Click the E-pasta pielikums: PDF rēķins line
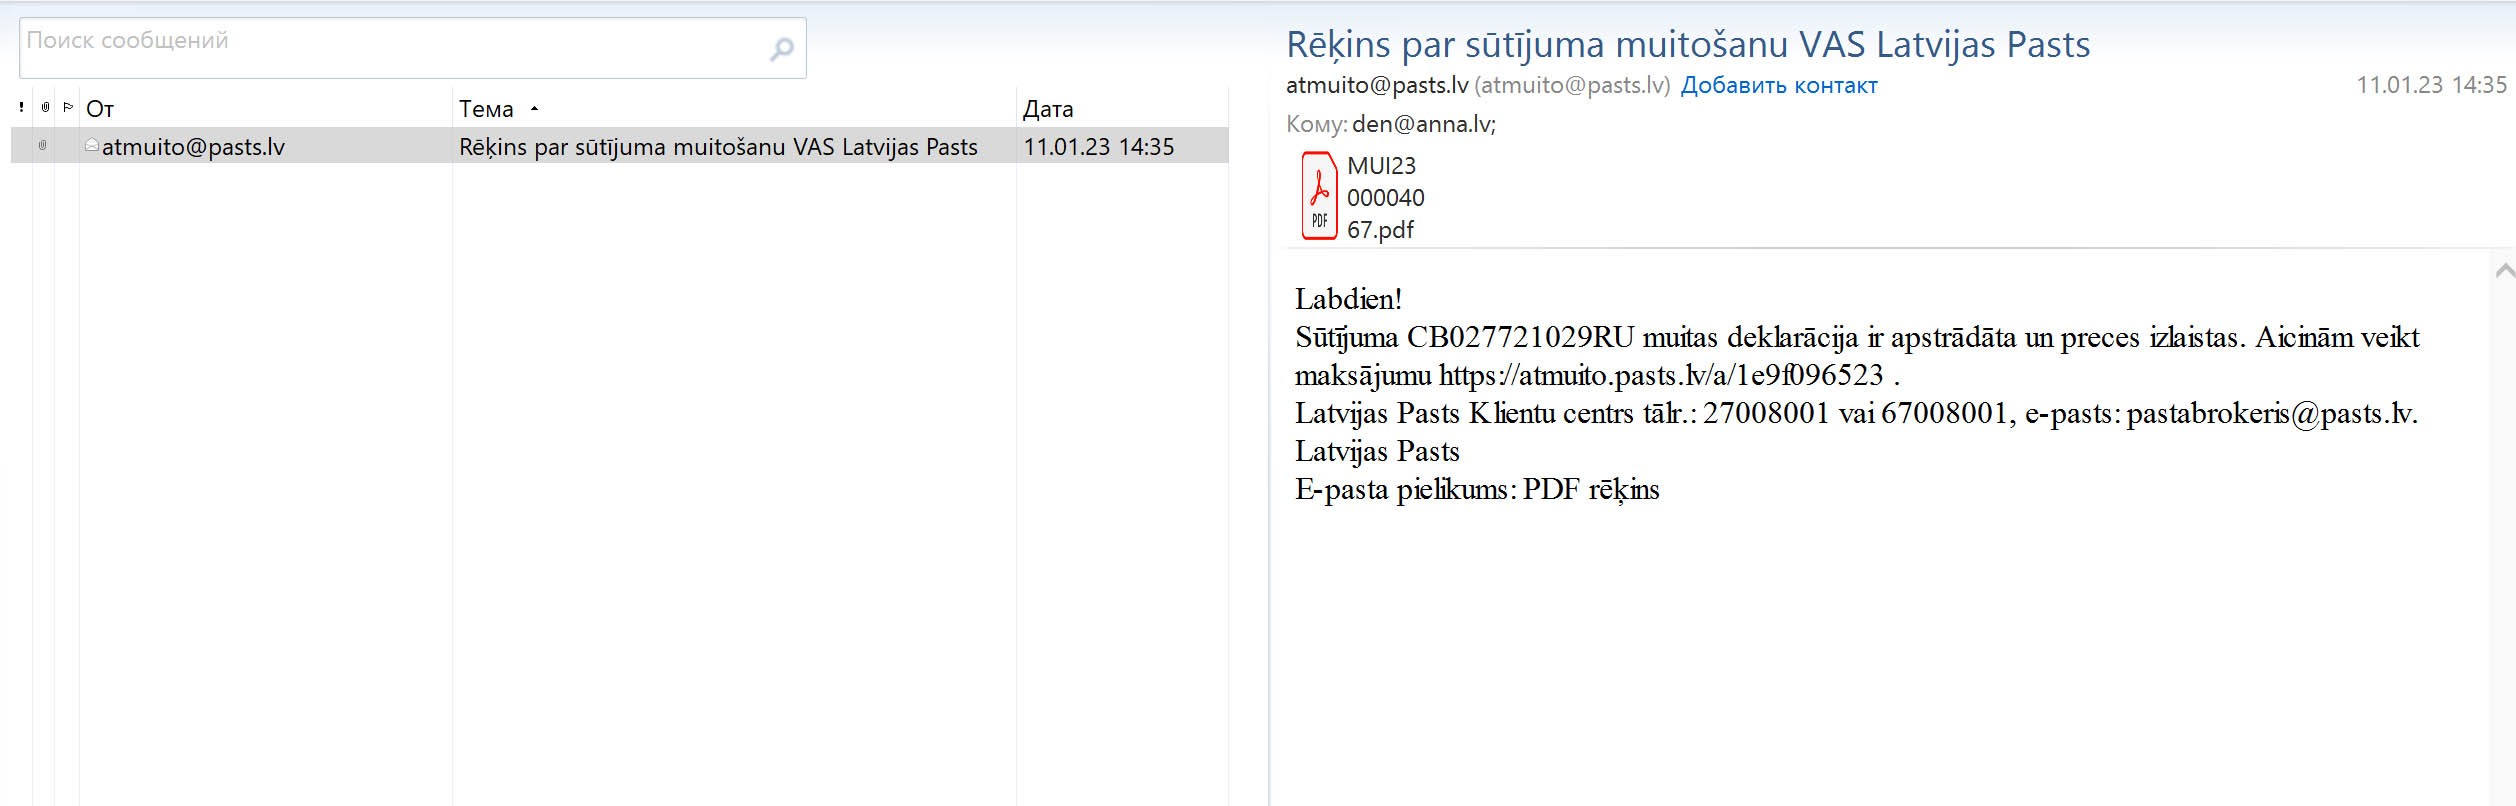This screenshot has height=806, width=2516. (x=1477, y=489)
